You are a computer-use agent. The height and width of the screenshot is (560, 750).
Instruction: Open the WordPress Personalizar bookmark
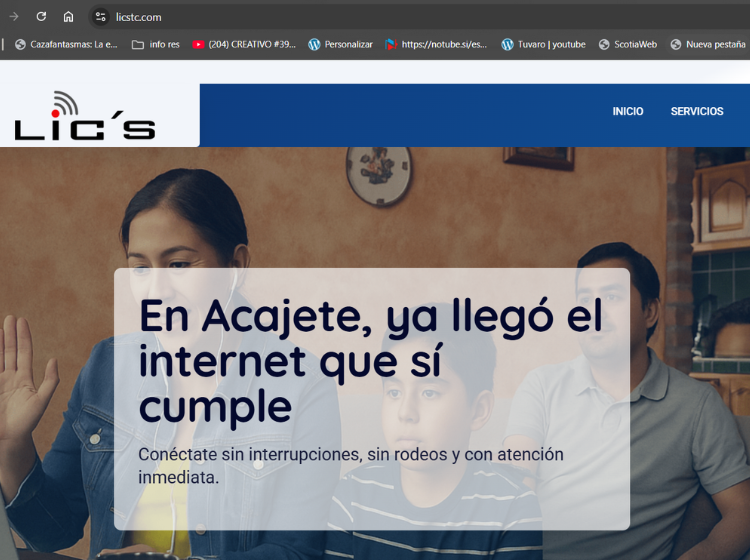coord(340,44)
